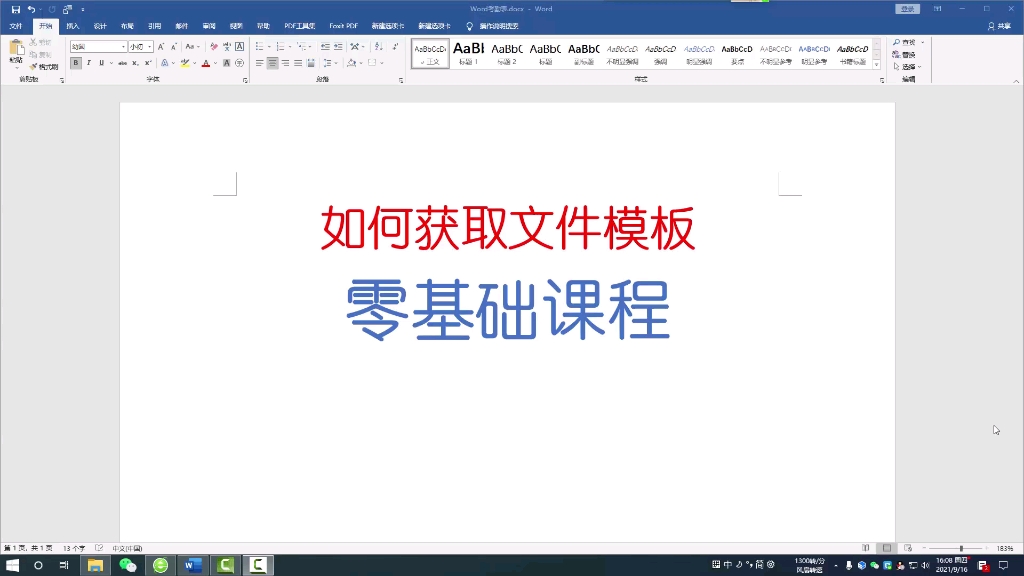Toggle Italic formatting on
Image resolution: width=1024 pixels, height=576 pixels.
click(x=89, y=61)
